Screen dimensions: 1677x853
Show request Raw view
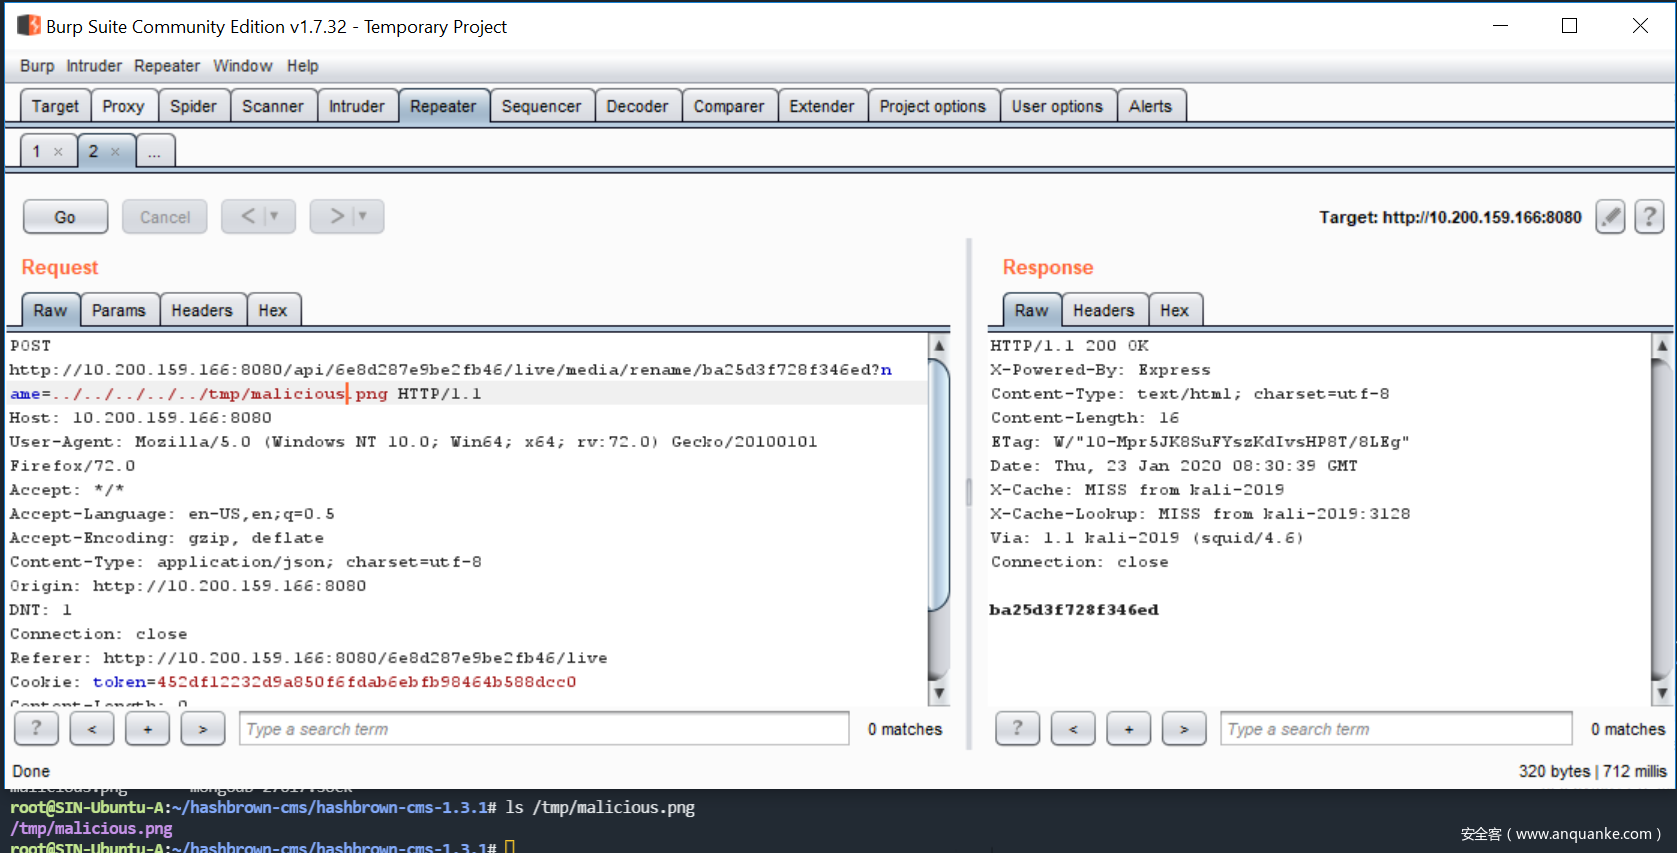[x=50, y=311]
